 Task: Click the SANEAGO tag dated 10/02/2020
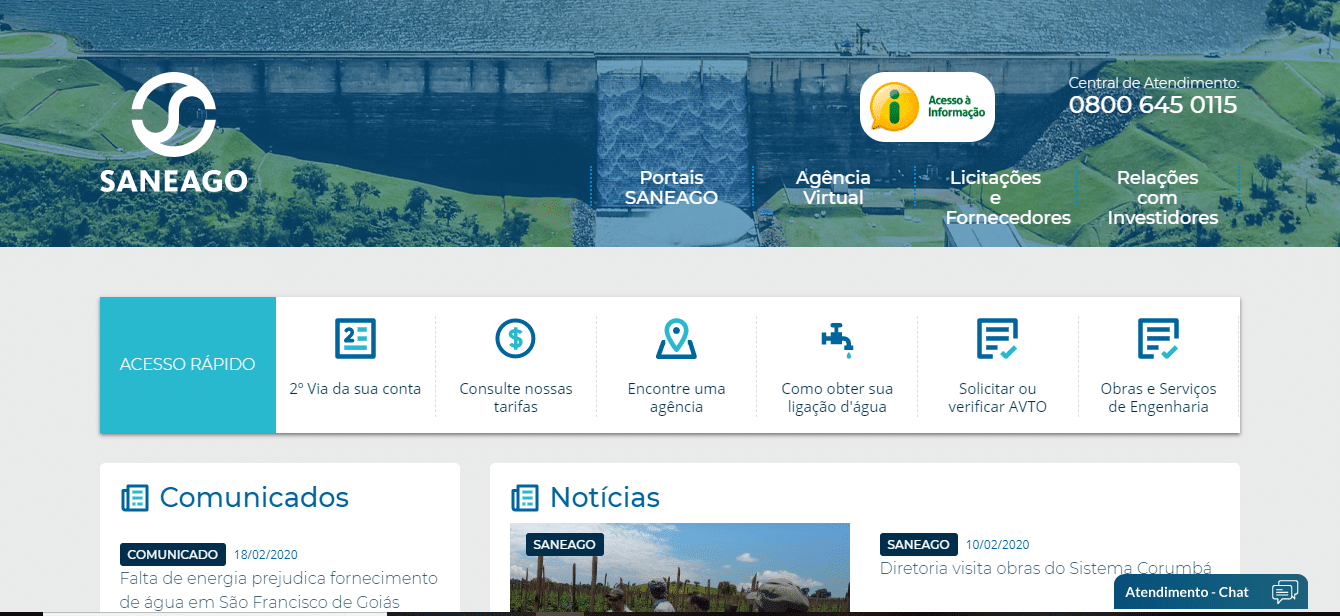(x=919, y=544)
